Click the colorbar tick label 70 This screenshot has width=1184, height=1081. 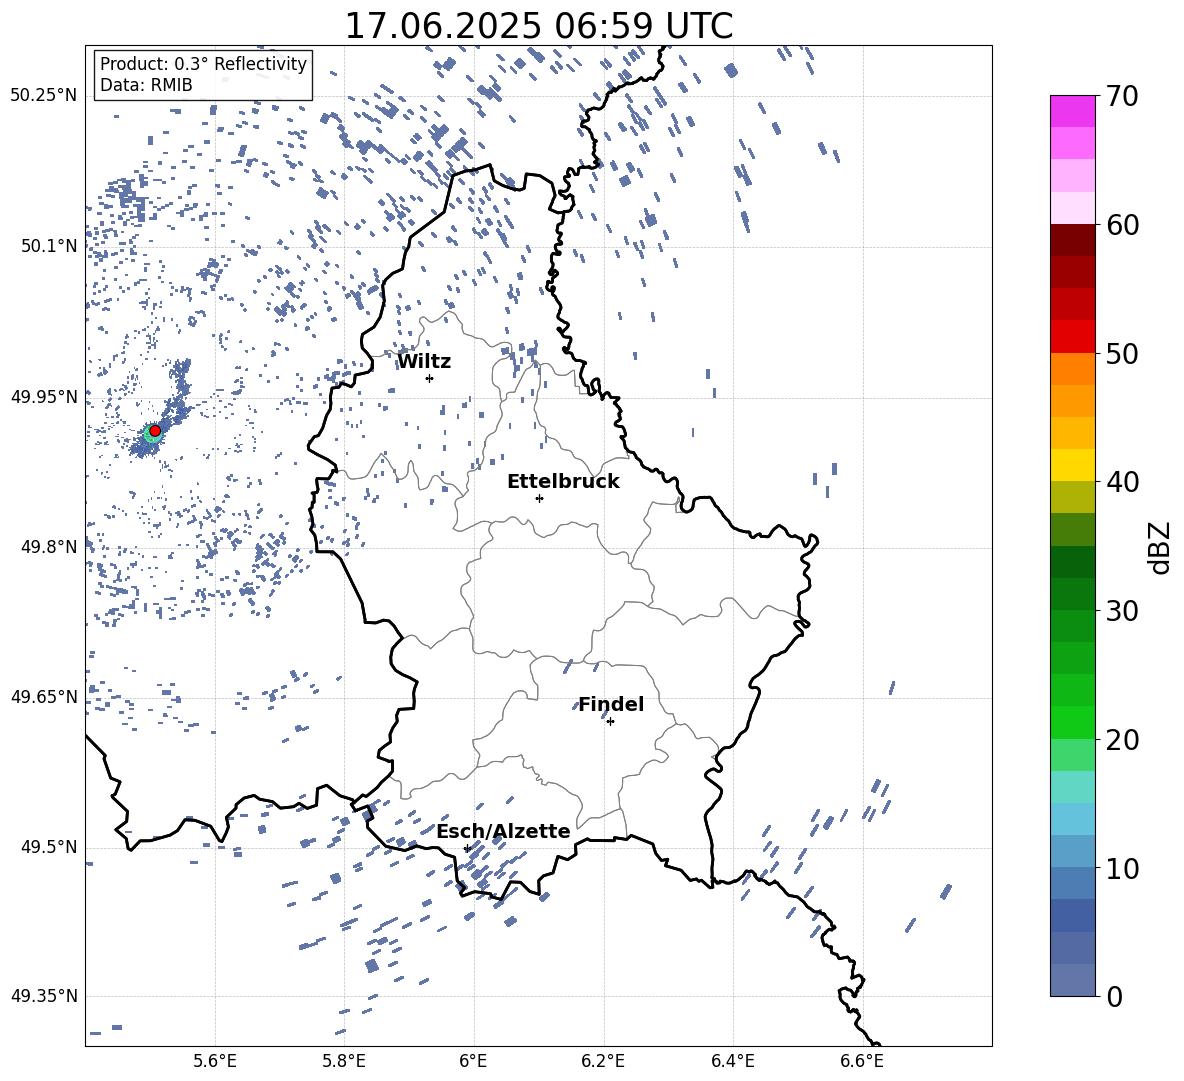tap(1122, 97)
